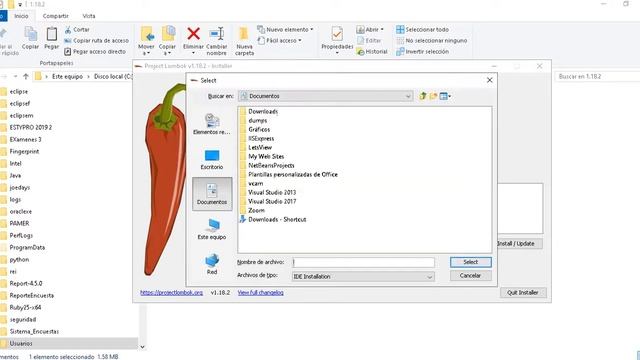Click Seleccionar todo in Explorer ribbon
Viewport: 640px width, 360px height.
422,29
